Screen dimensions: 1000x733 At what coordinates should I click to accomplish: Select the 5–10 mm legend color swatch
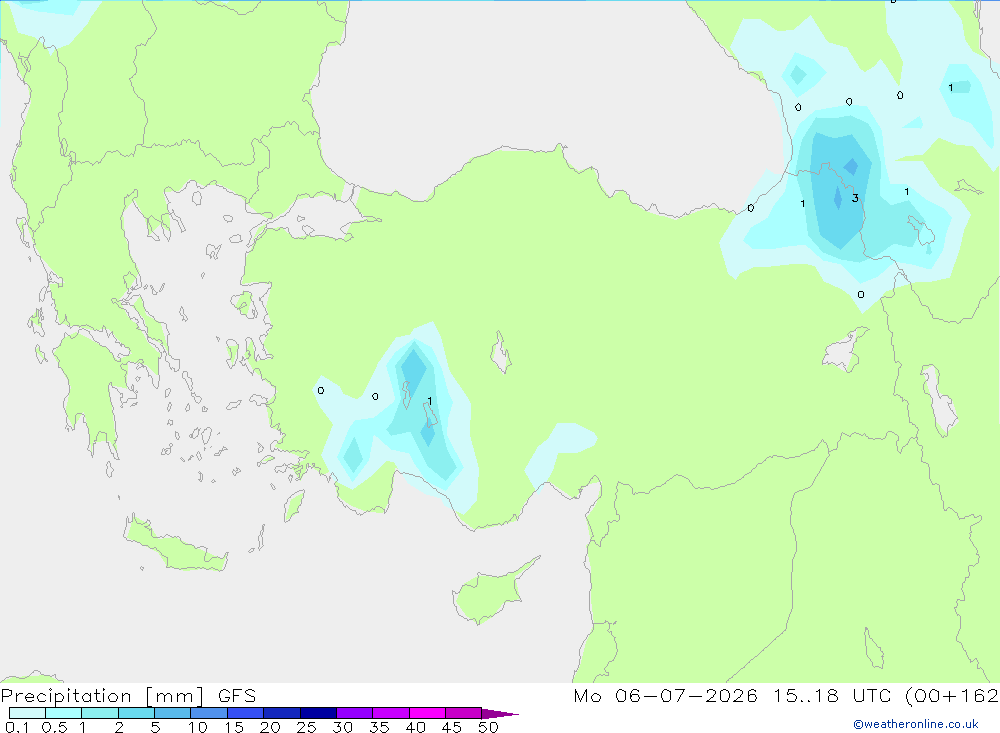173,713
